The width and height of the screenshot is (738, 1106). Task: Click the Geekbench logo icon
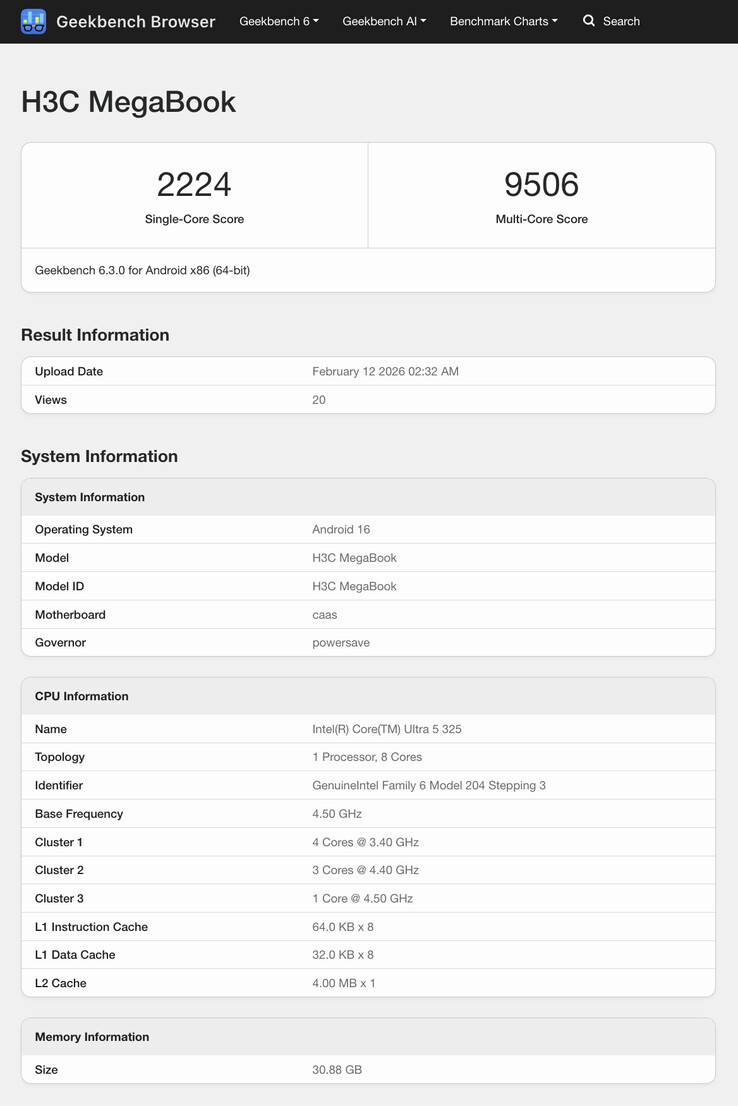pos(33,21)
